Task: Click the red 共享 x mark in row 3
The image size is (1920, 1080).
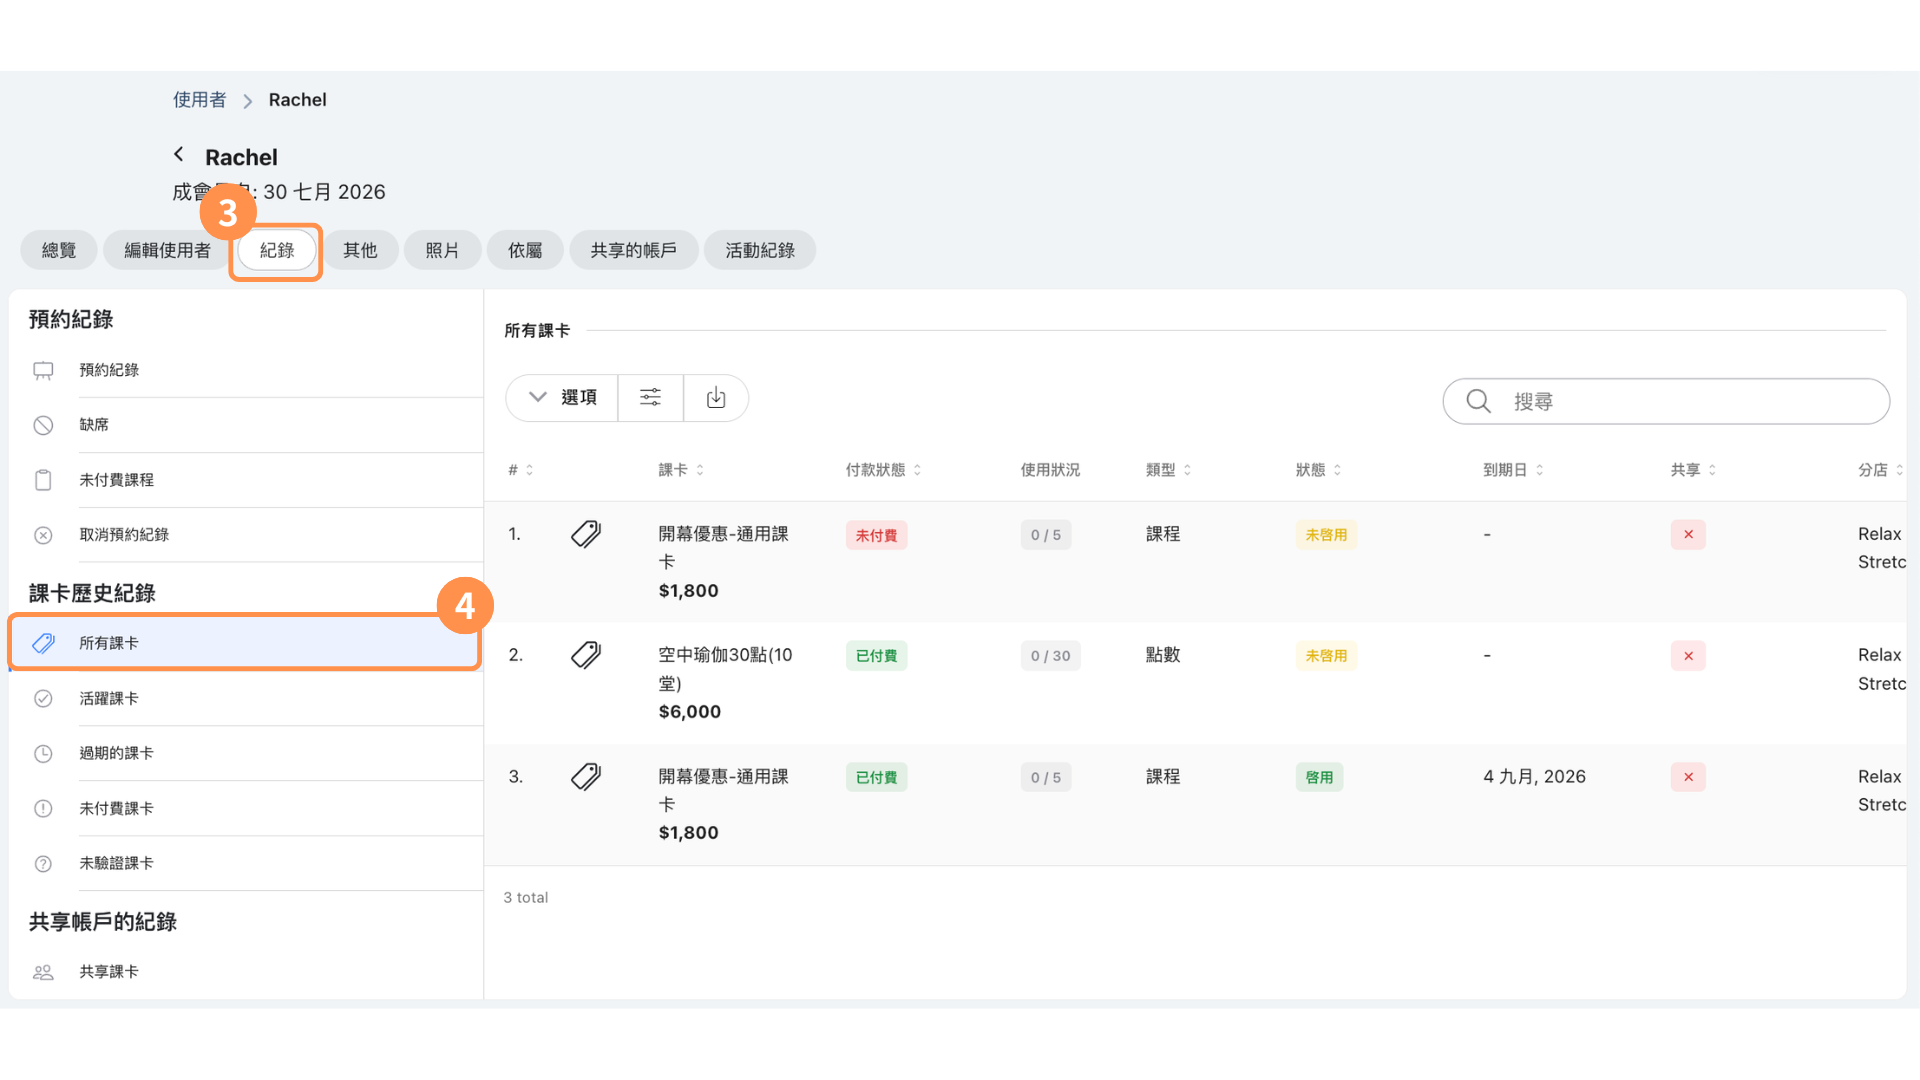Action: (1688, 777)
